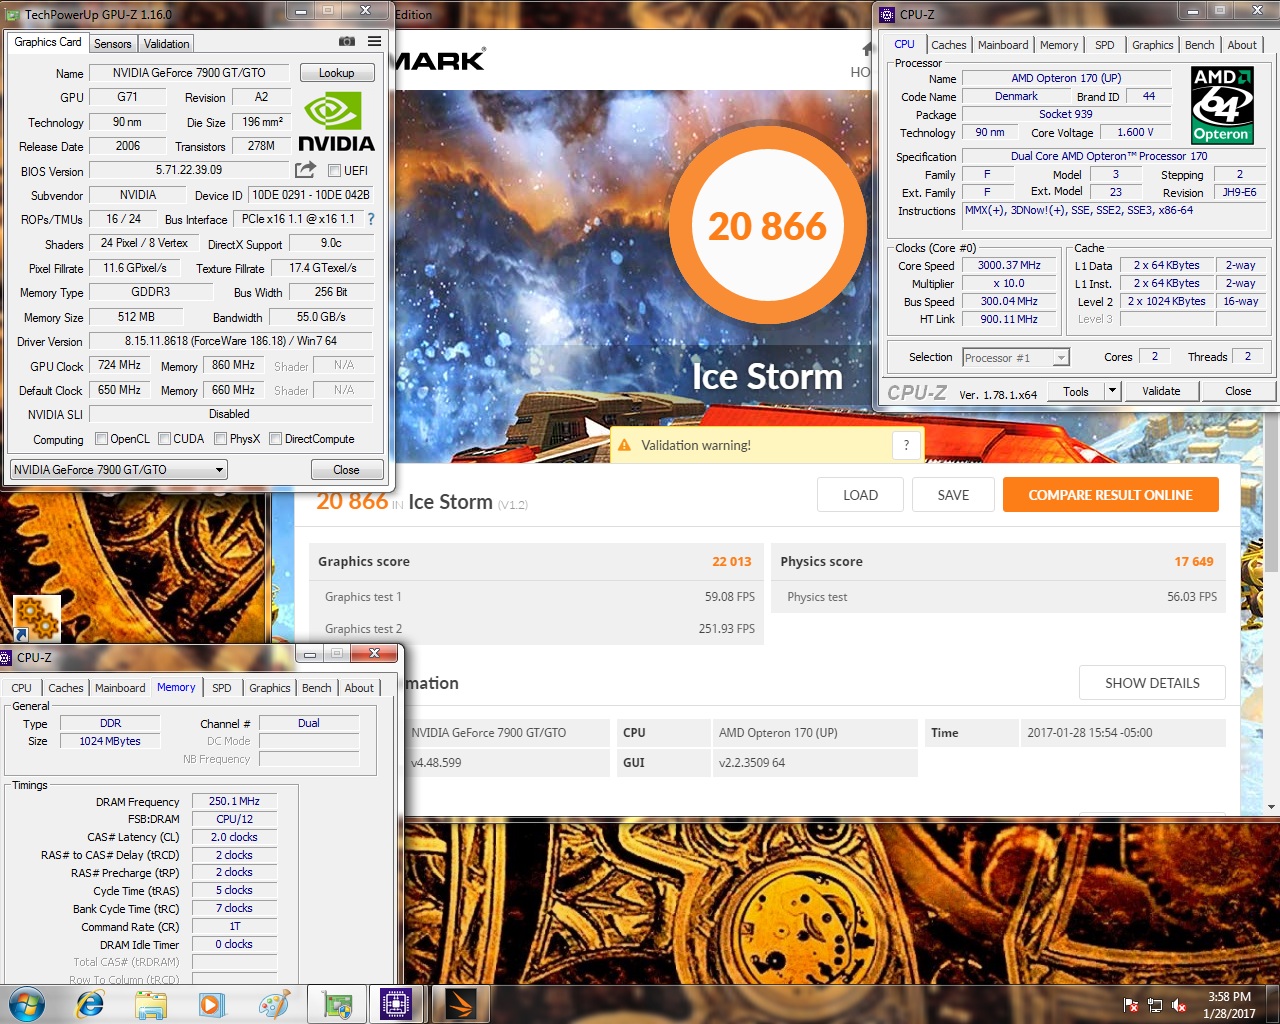
Task: Open About tab in memory CPU-Z window
Action: click(359, 688)
